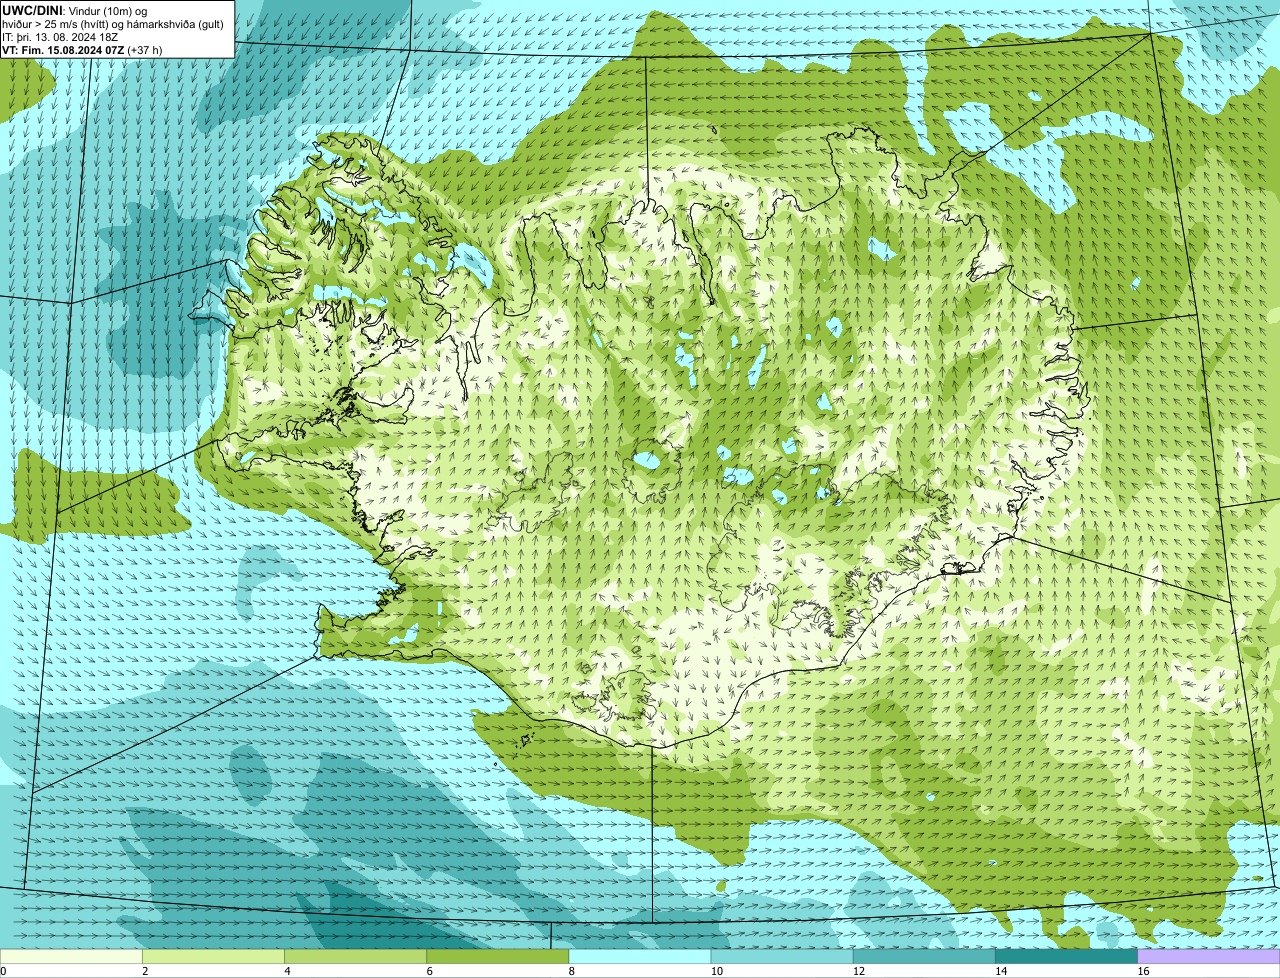This screenshot has width=1280, height=978.
Task: Click the dark teal 14–16 legend swatch
Action: [1066, 956]
